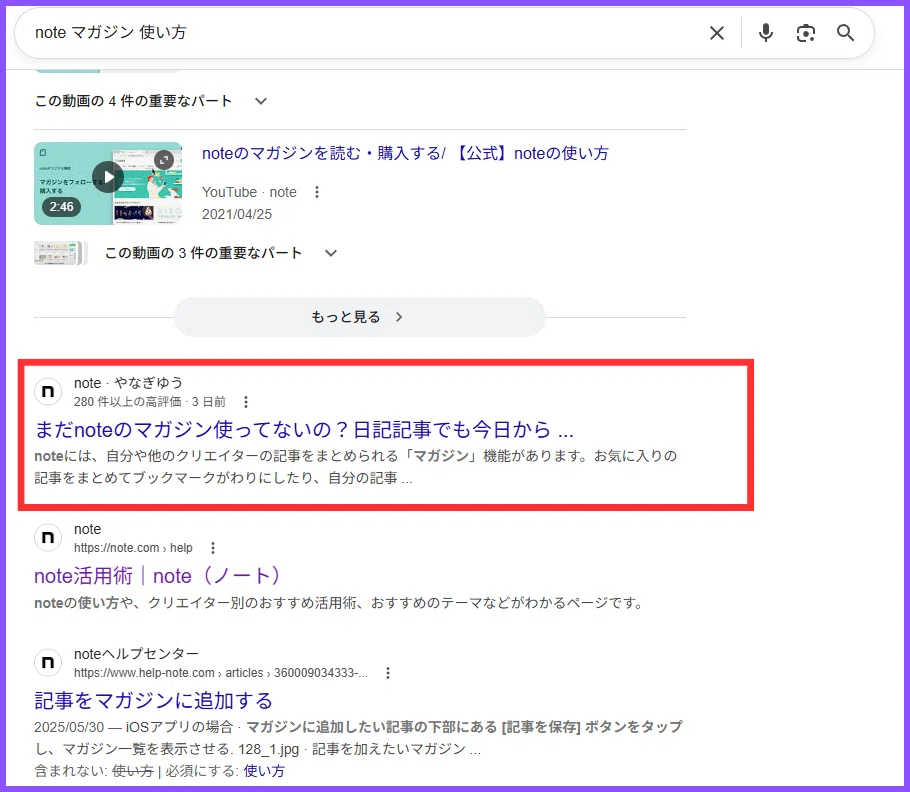This screenshot has height=792, width=910.
Task: Open the '記事をマガジンに追加する' result
Action: pyautogui.click(x=153, y=700)
